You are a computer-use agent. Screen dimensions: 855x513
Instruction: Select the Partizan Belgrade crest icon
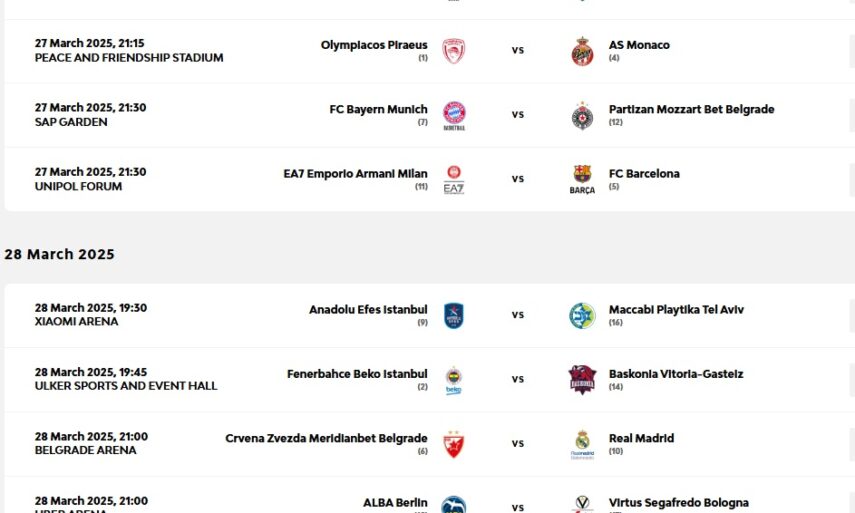coord(582,115)
